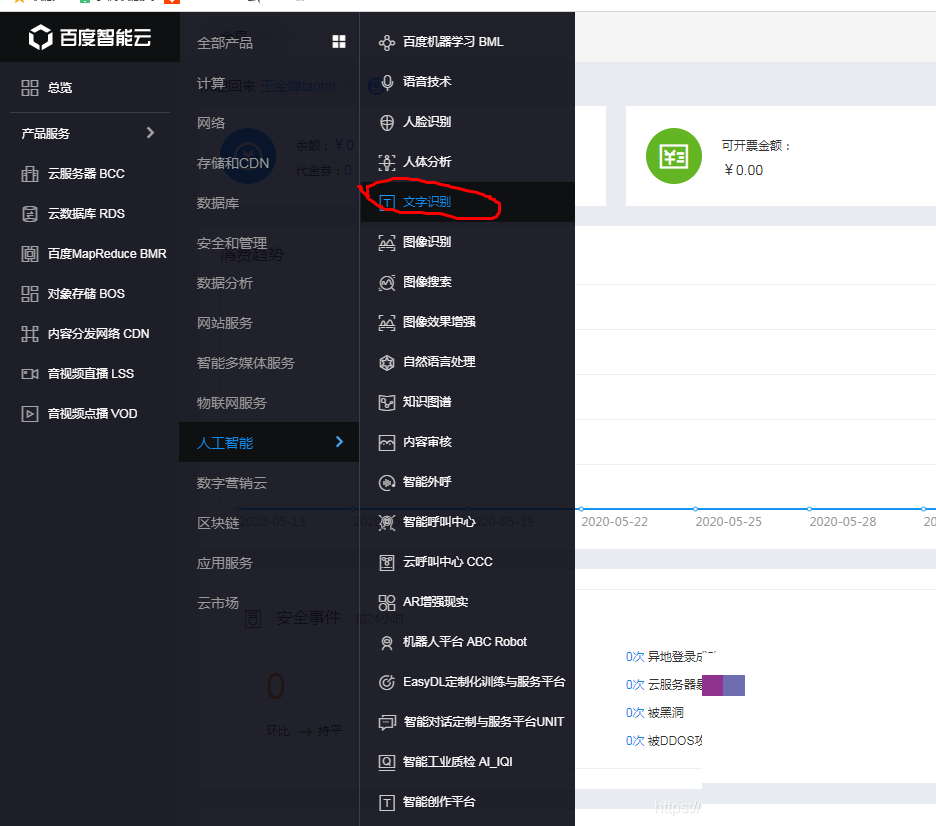Click the 百度智能云 logo
Image resolution: width=936 pixels, height=826 pixels.
90,38
